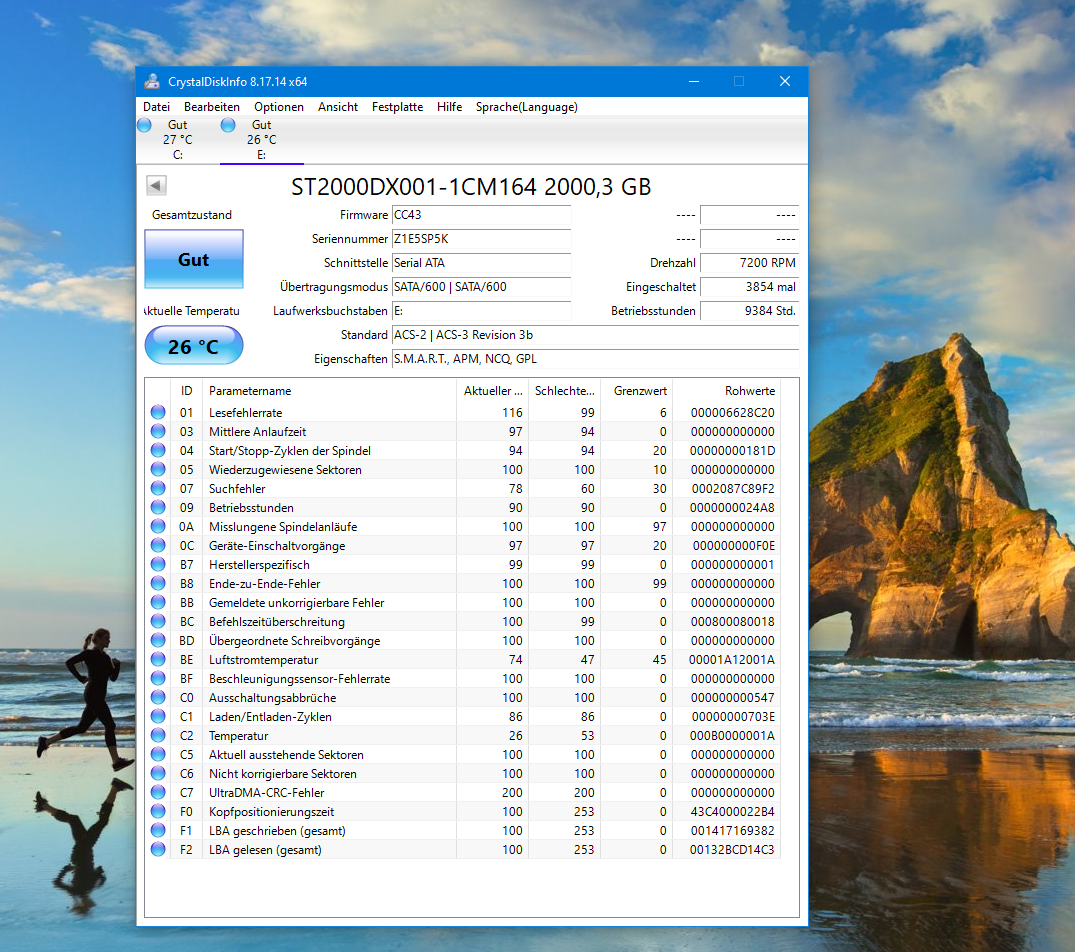The height and width of the screenshot is (952, 1075).
Task: Click the 26 °C temperature button
Action: pyautogui.click(x=194, y=345)
